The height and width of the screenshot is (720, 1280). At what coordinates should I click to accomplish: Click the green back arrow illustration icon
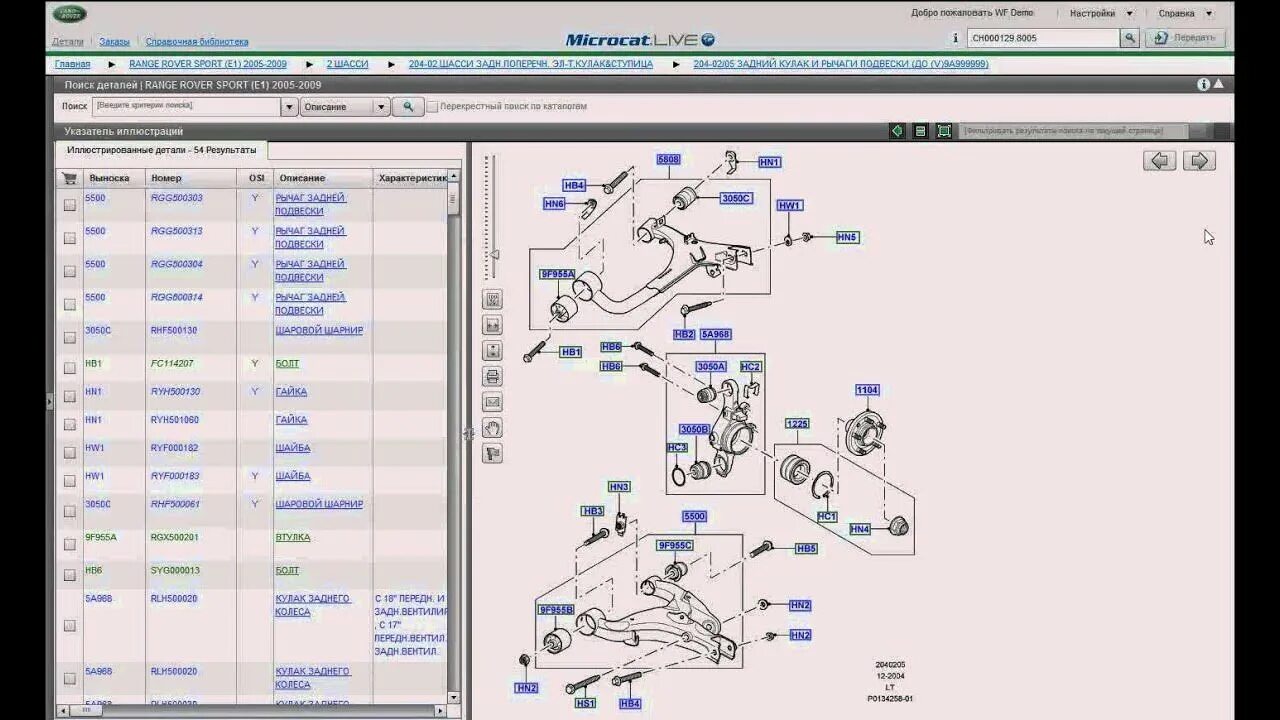[x=897, y=131]
